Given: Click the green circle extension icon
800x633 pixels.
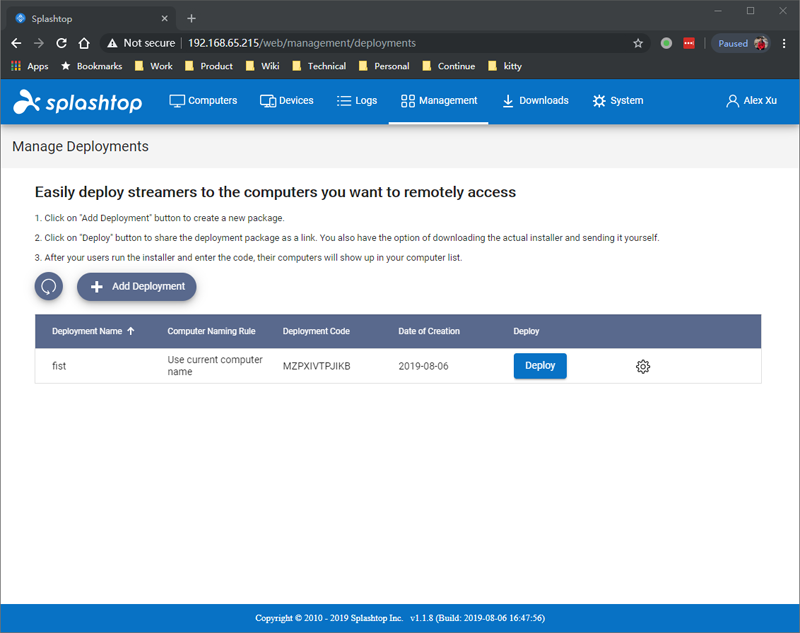Looking at the screenshot, I should 666,43.
